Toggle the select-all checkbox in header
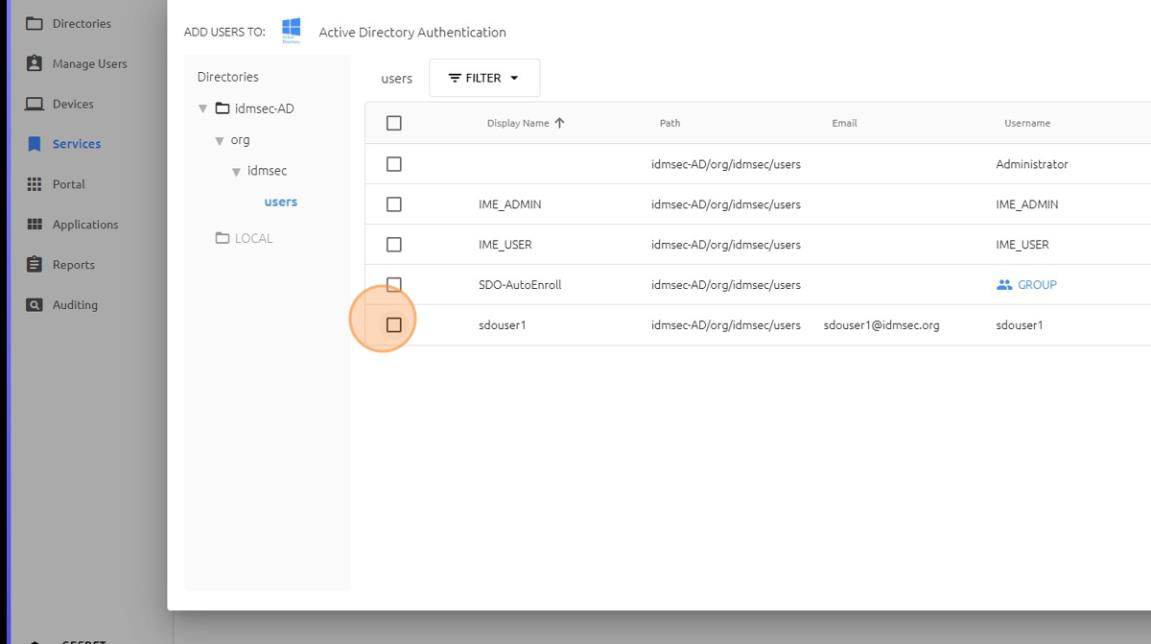The width and height of the screenshot is (1151, 644). (394, 123)
